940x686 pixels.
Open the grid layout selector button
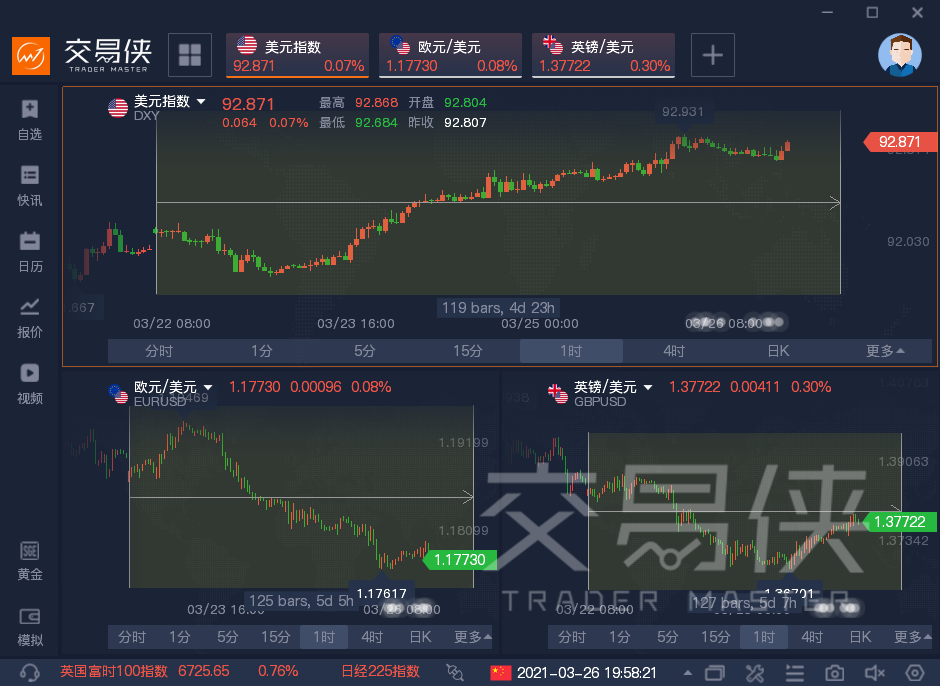(190, 55)
